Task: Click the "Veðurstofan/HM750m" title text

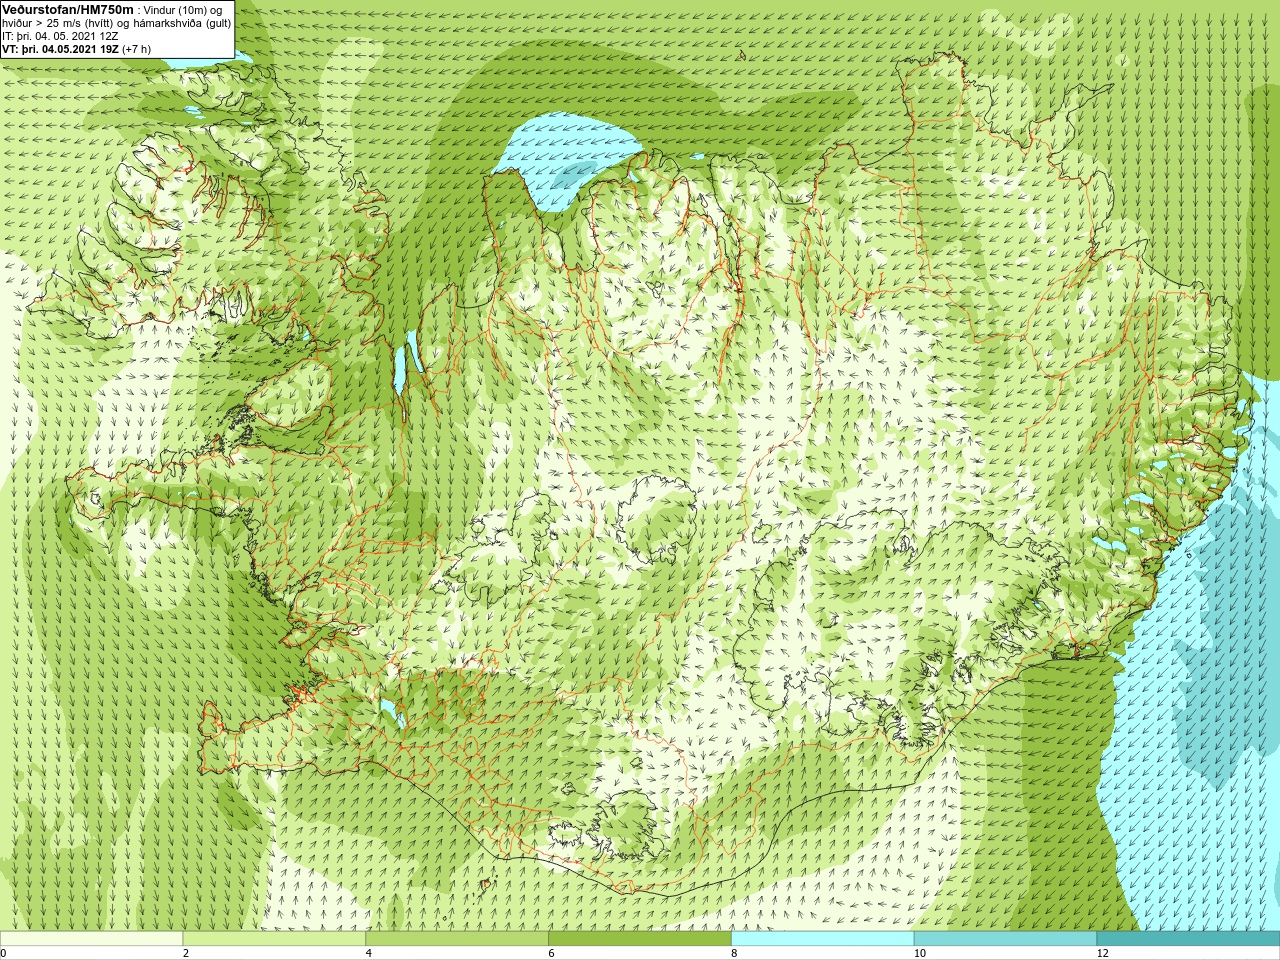Action: (x=68, y=9)
